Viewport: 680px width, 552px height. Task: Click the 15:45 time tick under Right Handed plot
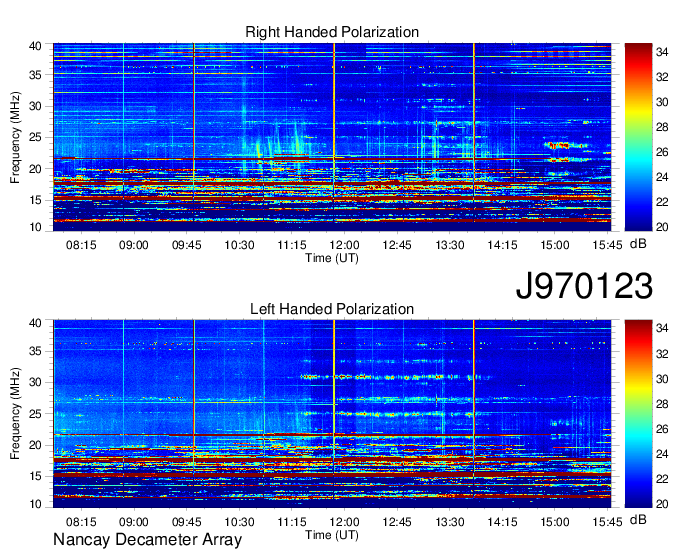[x=608, y=245]
